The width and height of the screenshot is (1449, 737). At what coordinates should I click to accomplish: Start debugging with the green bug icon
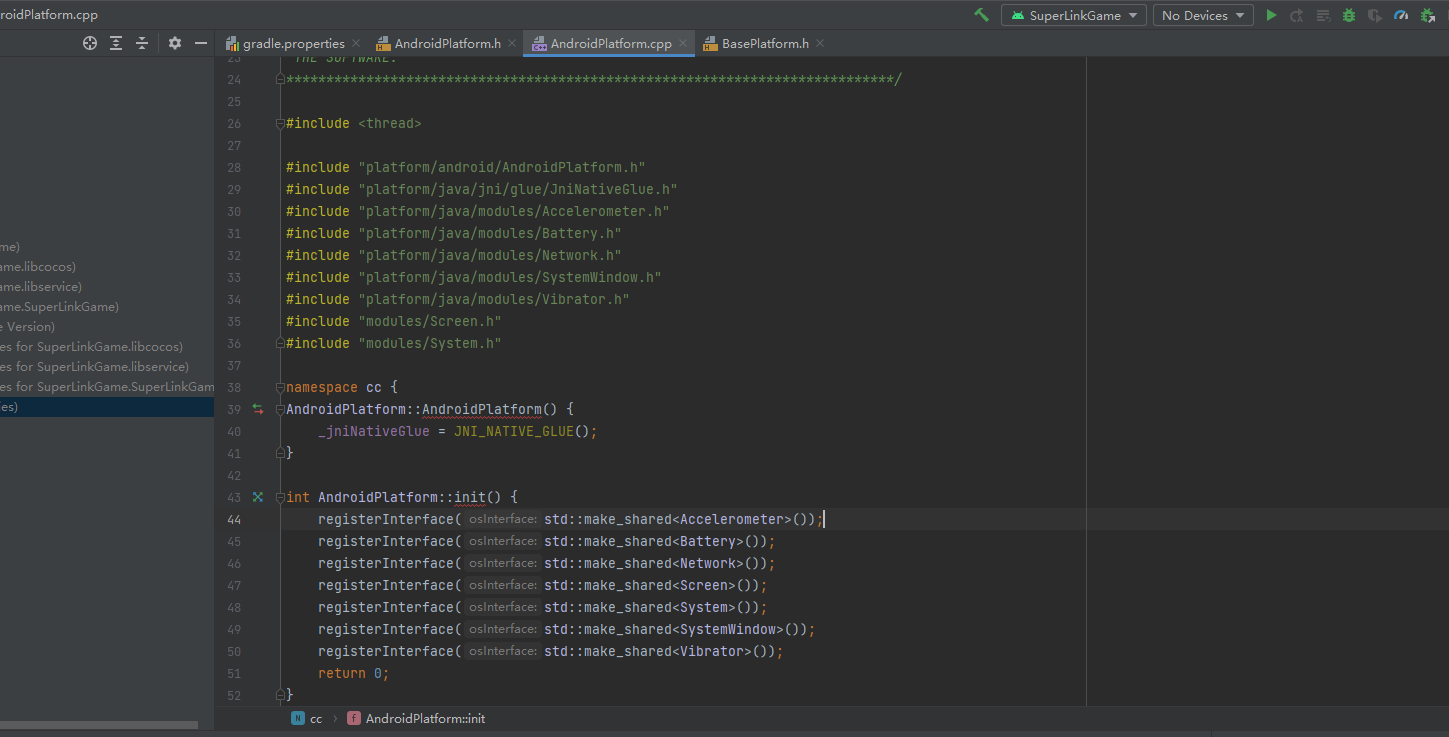point(1349,15)
